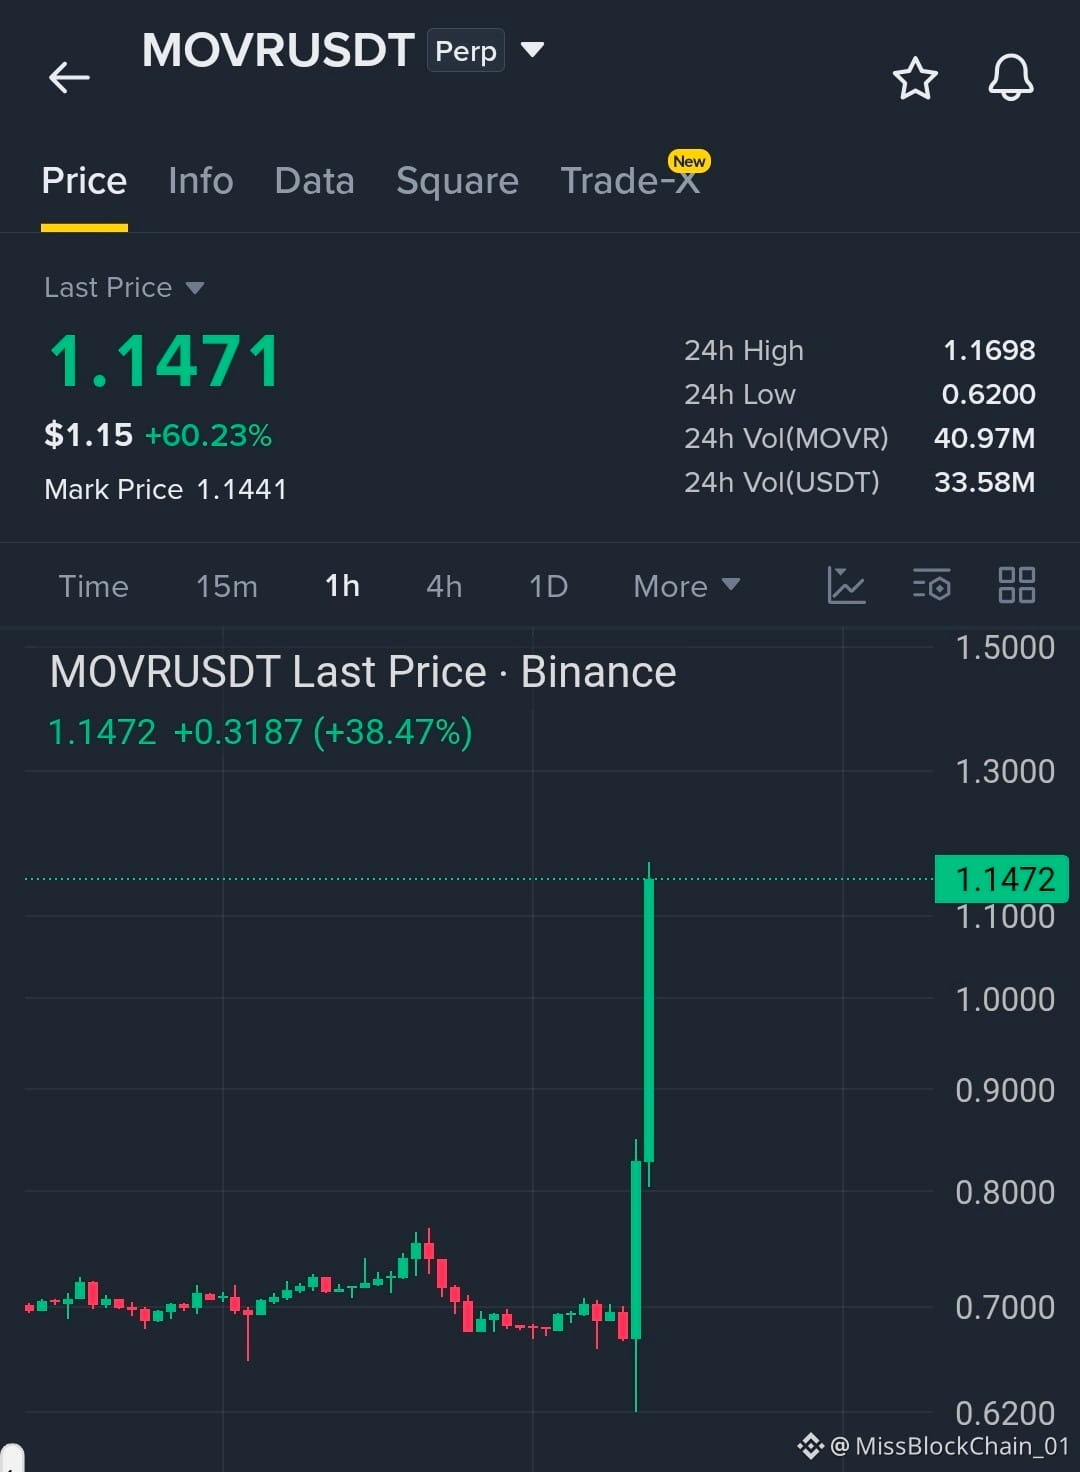Image resolution: width=1080 pixels, height=1472 pixels.
Task: Tap the 24h Vol(USDT) value 33.58M
Action: click(x=984, y=482)
